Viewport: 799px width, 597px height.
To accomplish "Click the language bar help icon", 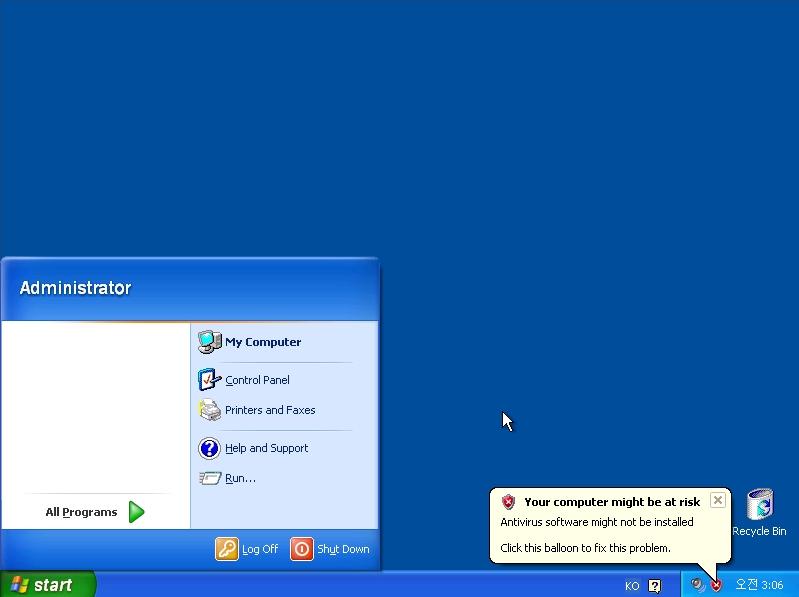I will coord(655,586).
